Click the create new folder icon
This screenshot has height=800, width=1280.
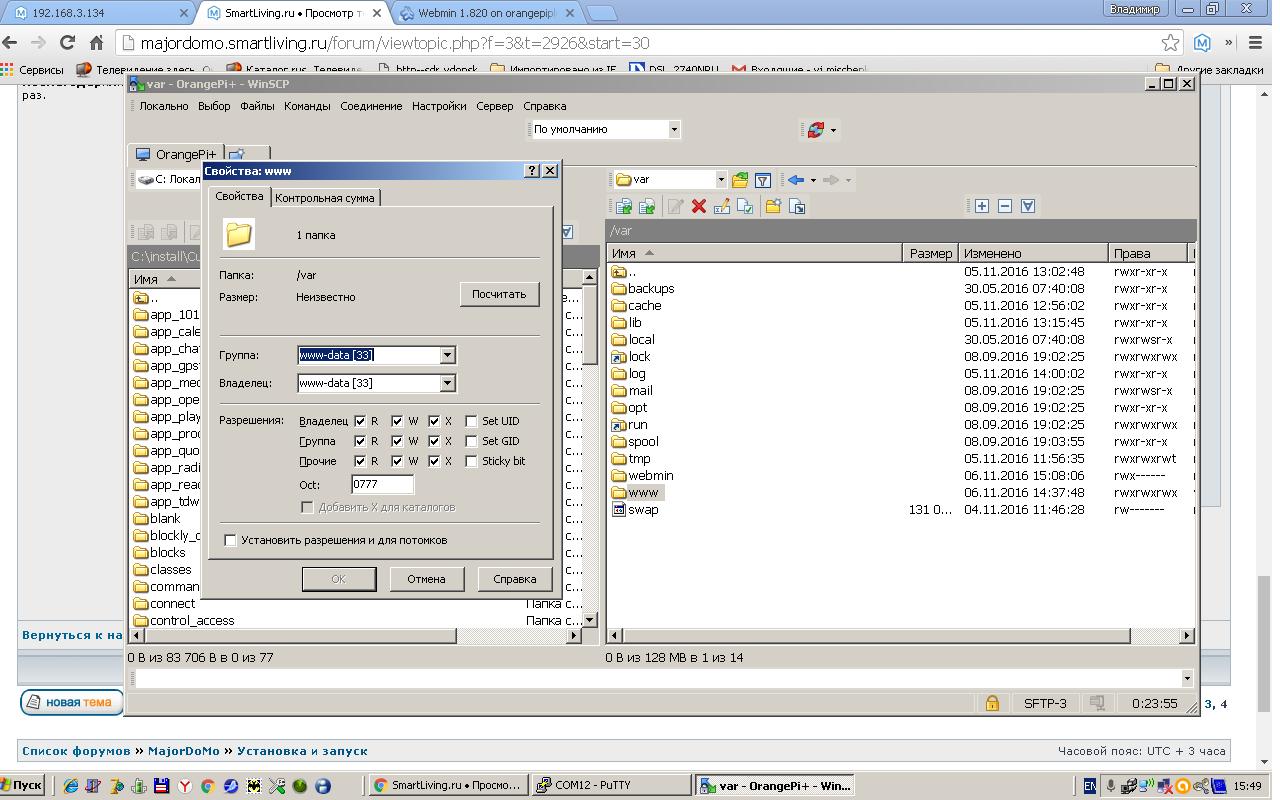point(773,206)
